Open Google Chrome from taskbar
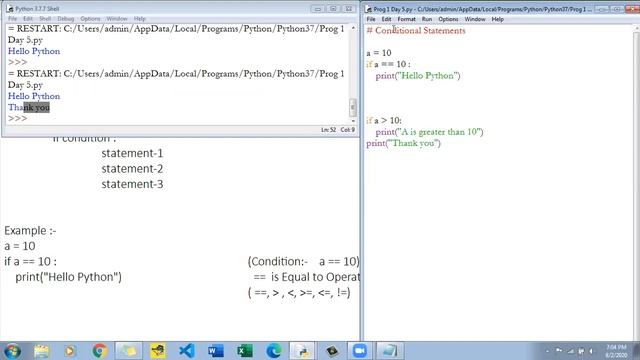Image resolution: width=640 pixels, height=360 pixels. point(99,351)
